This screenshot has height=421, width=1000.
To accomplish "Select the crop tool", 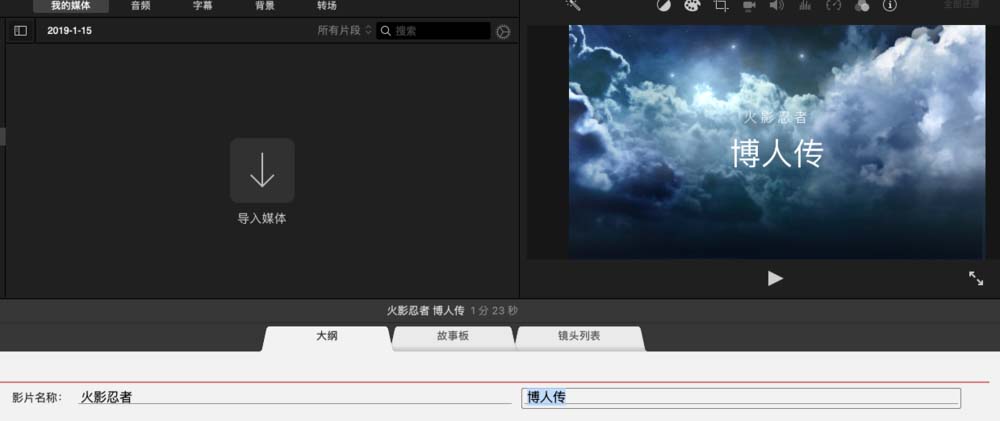I will 721,5.
